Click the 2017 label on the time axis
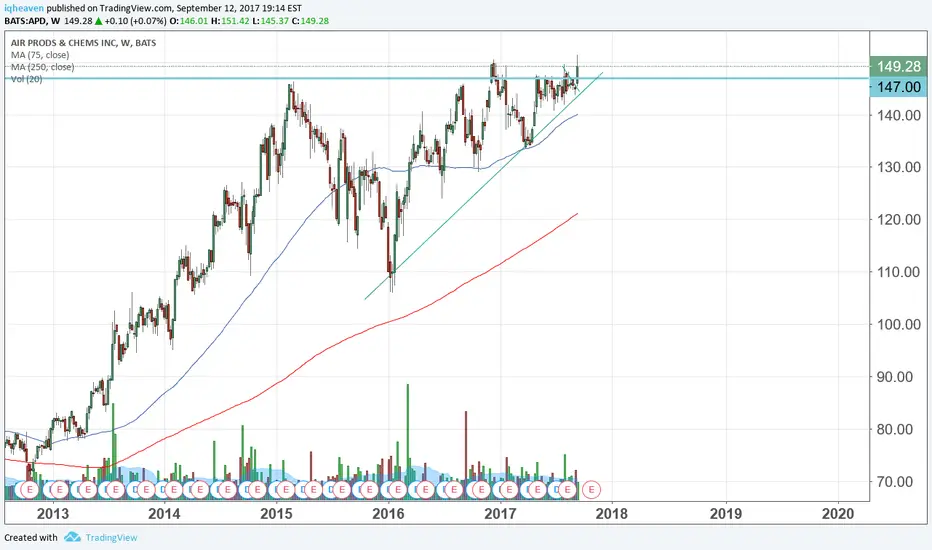This screenshot has width=932, height=550. 500,513
